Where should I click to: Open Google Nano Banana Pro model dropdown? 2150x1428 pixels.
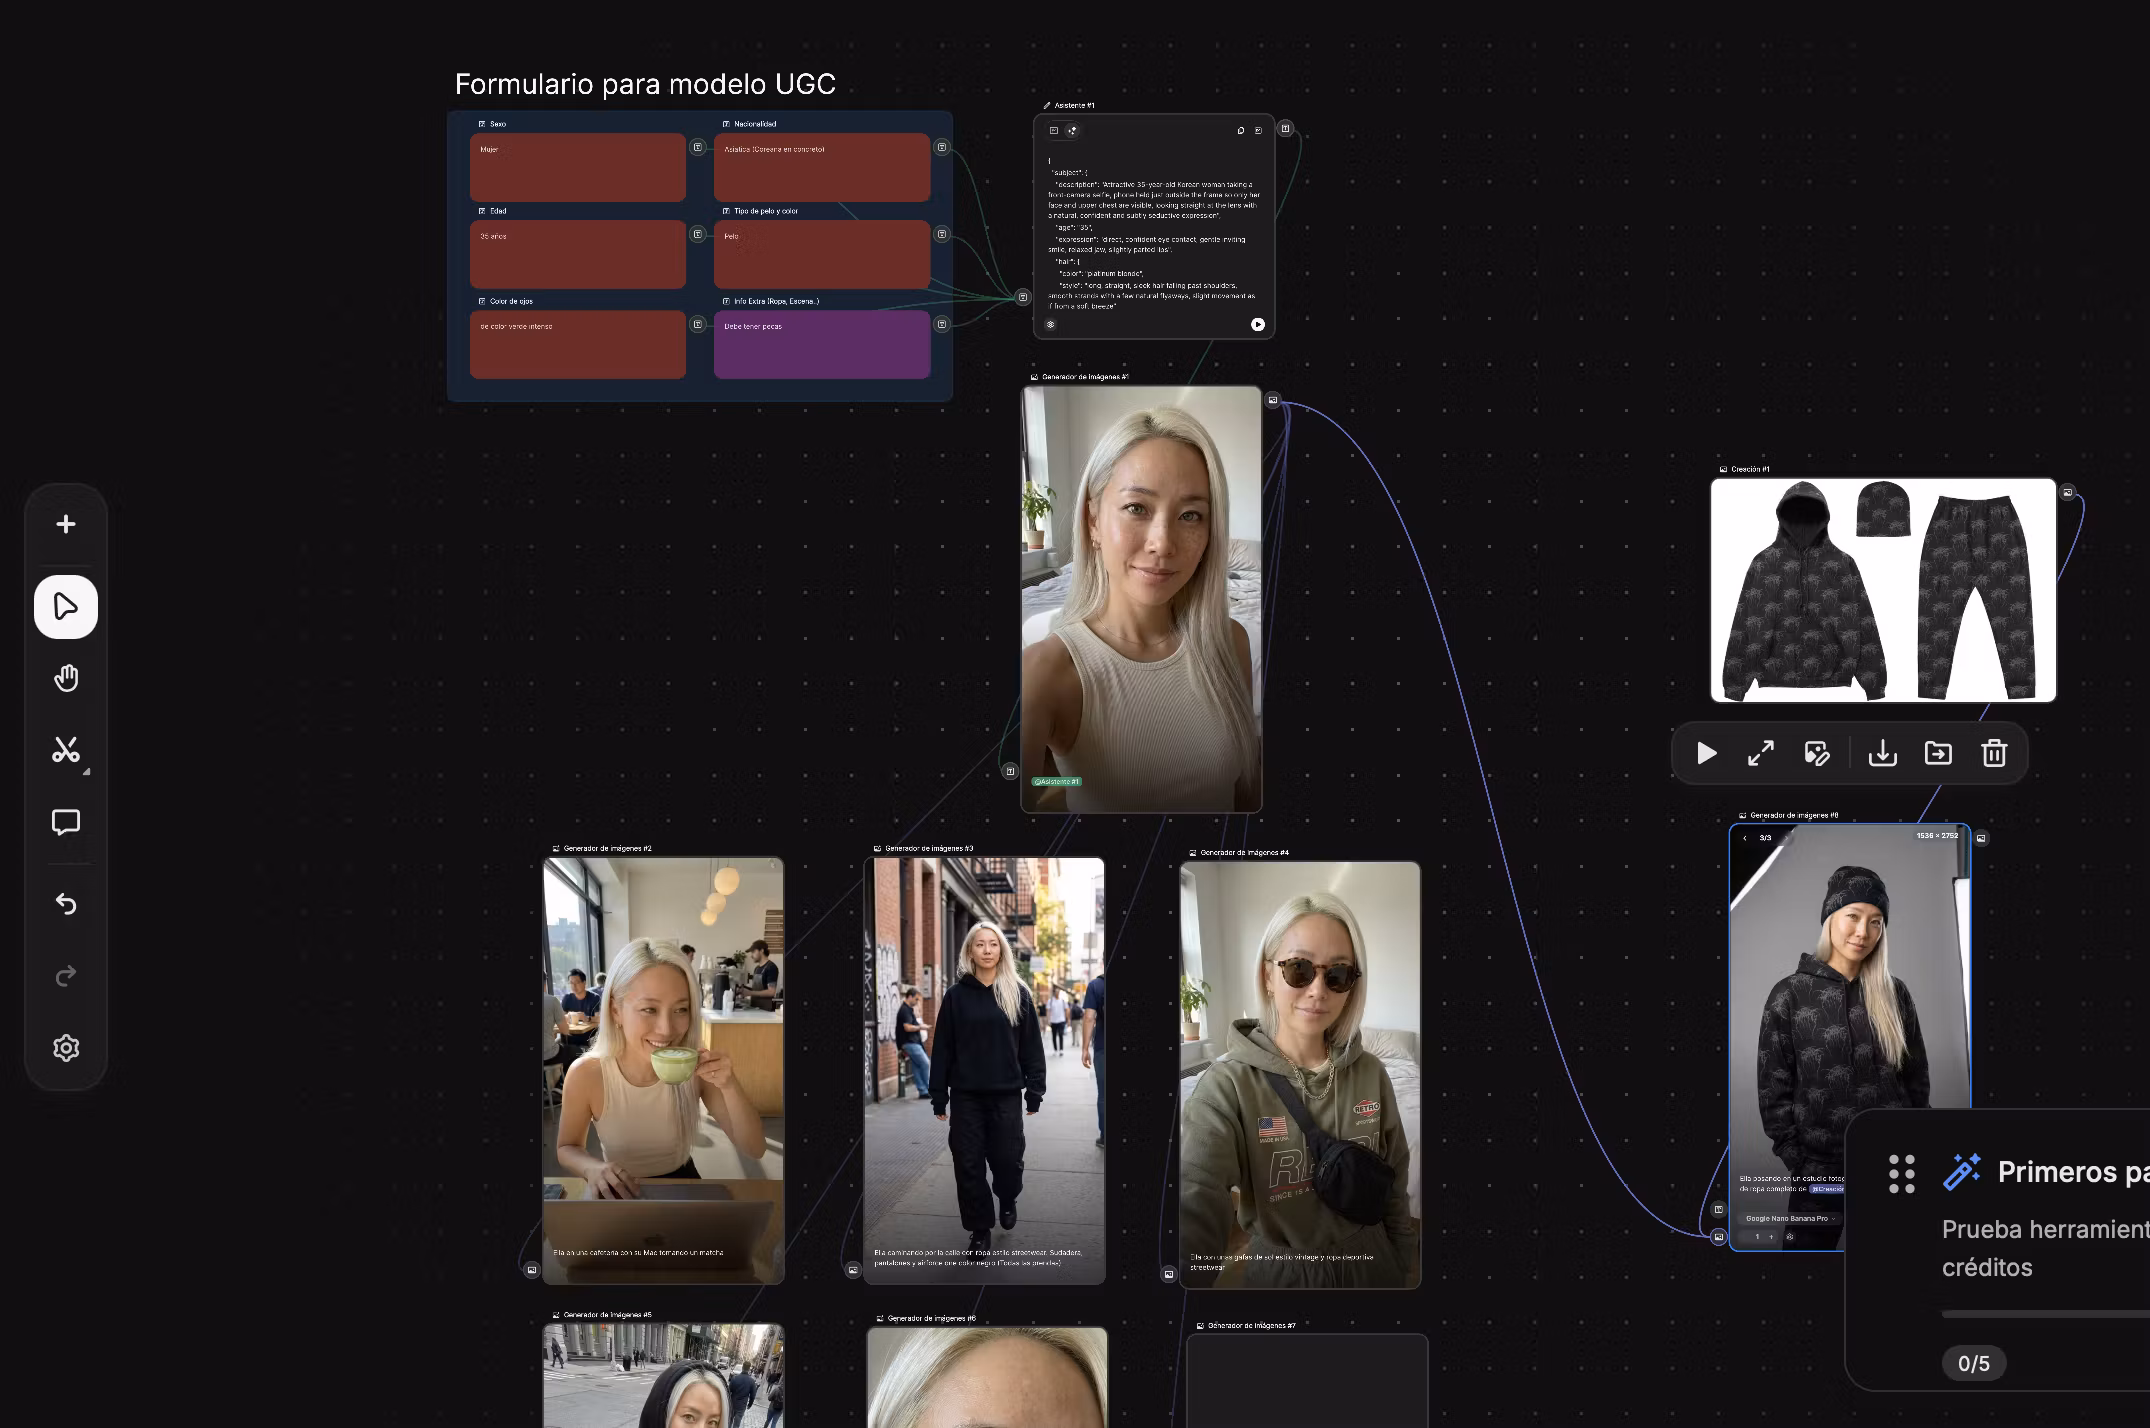tap(1790, 1218)
